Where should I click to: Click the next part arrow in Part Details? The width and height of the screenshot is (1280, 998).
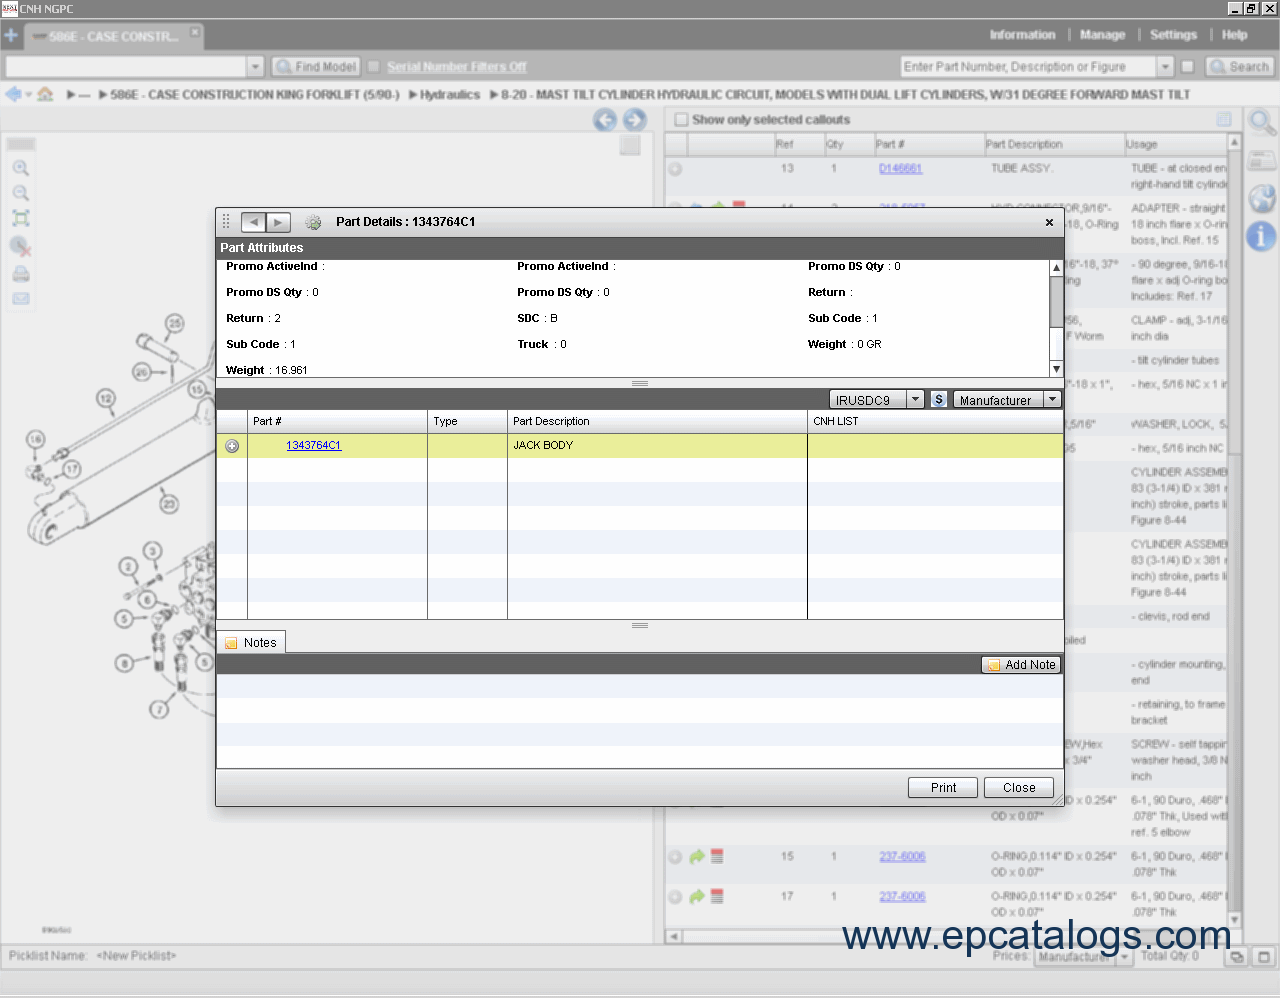[279, 222]
